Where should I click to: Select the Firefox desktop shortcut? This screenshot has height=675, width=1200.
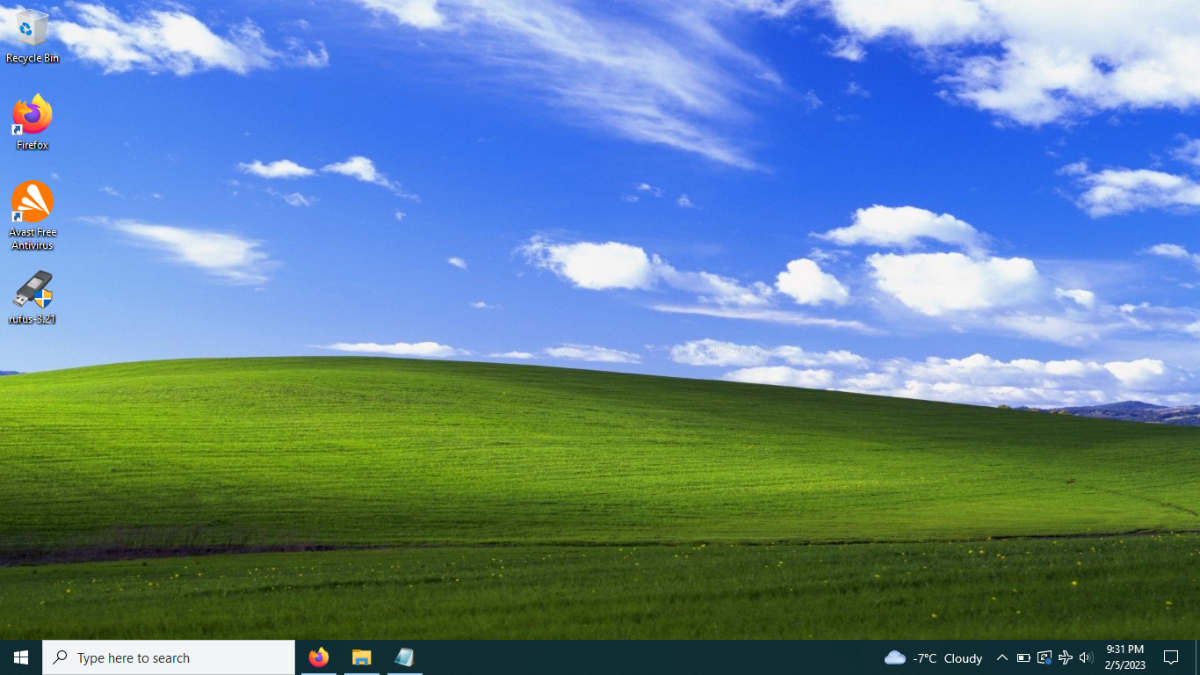click(32, 123)
